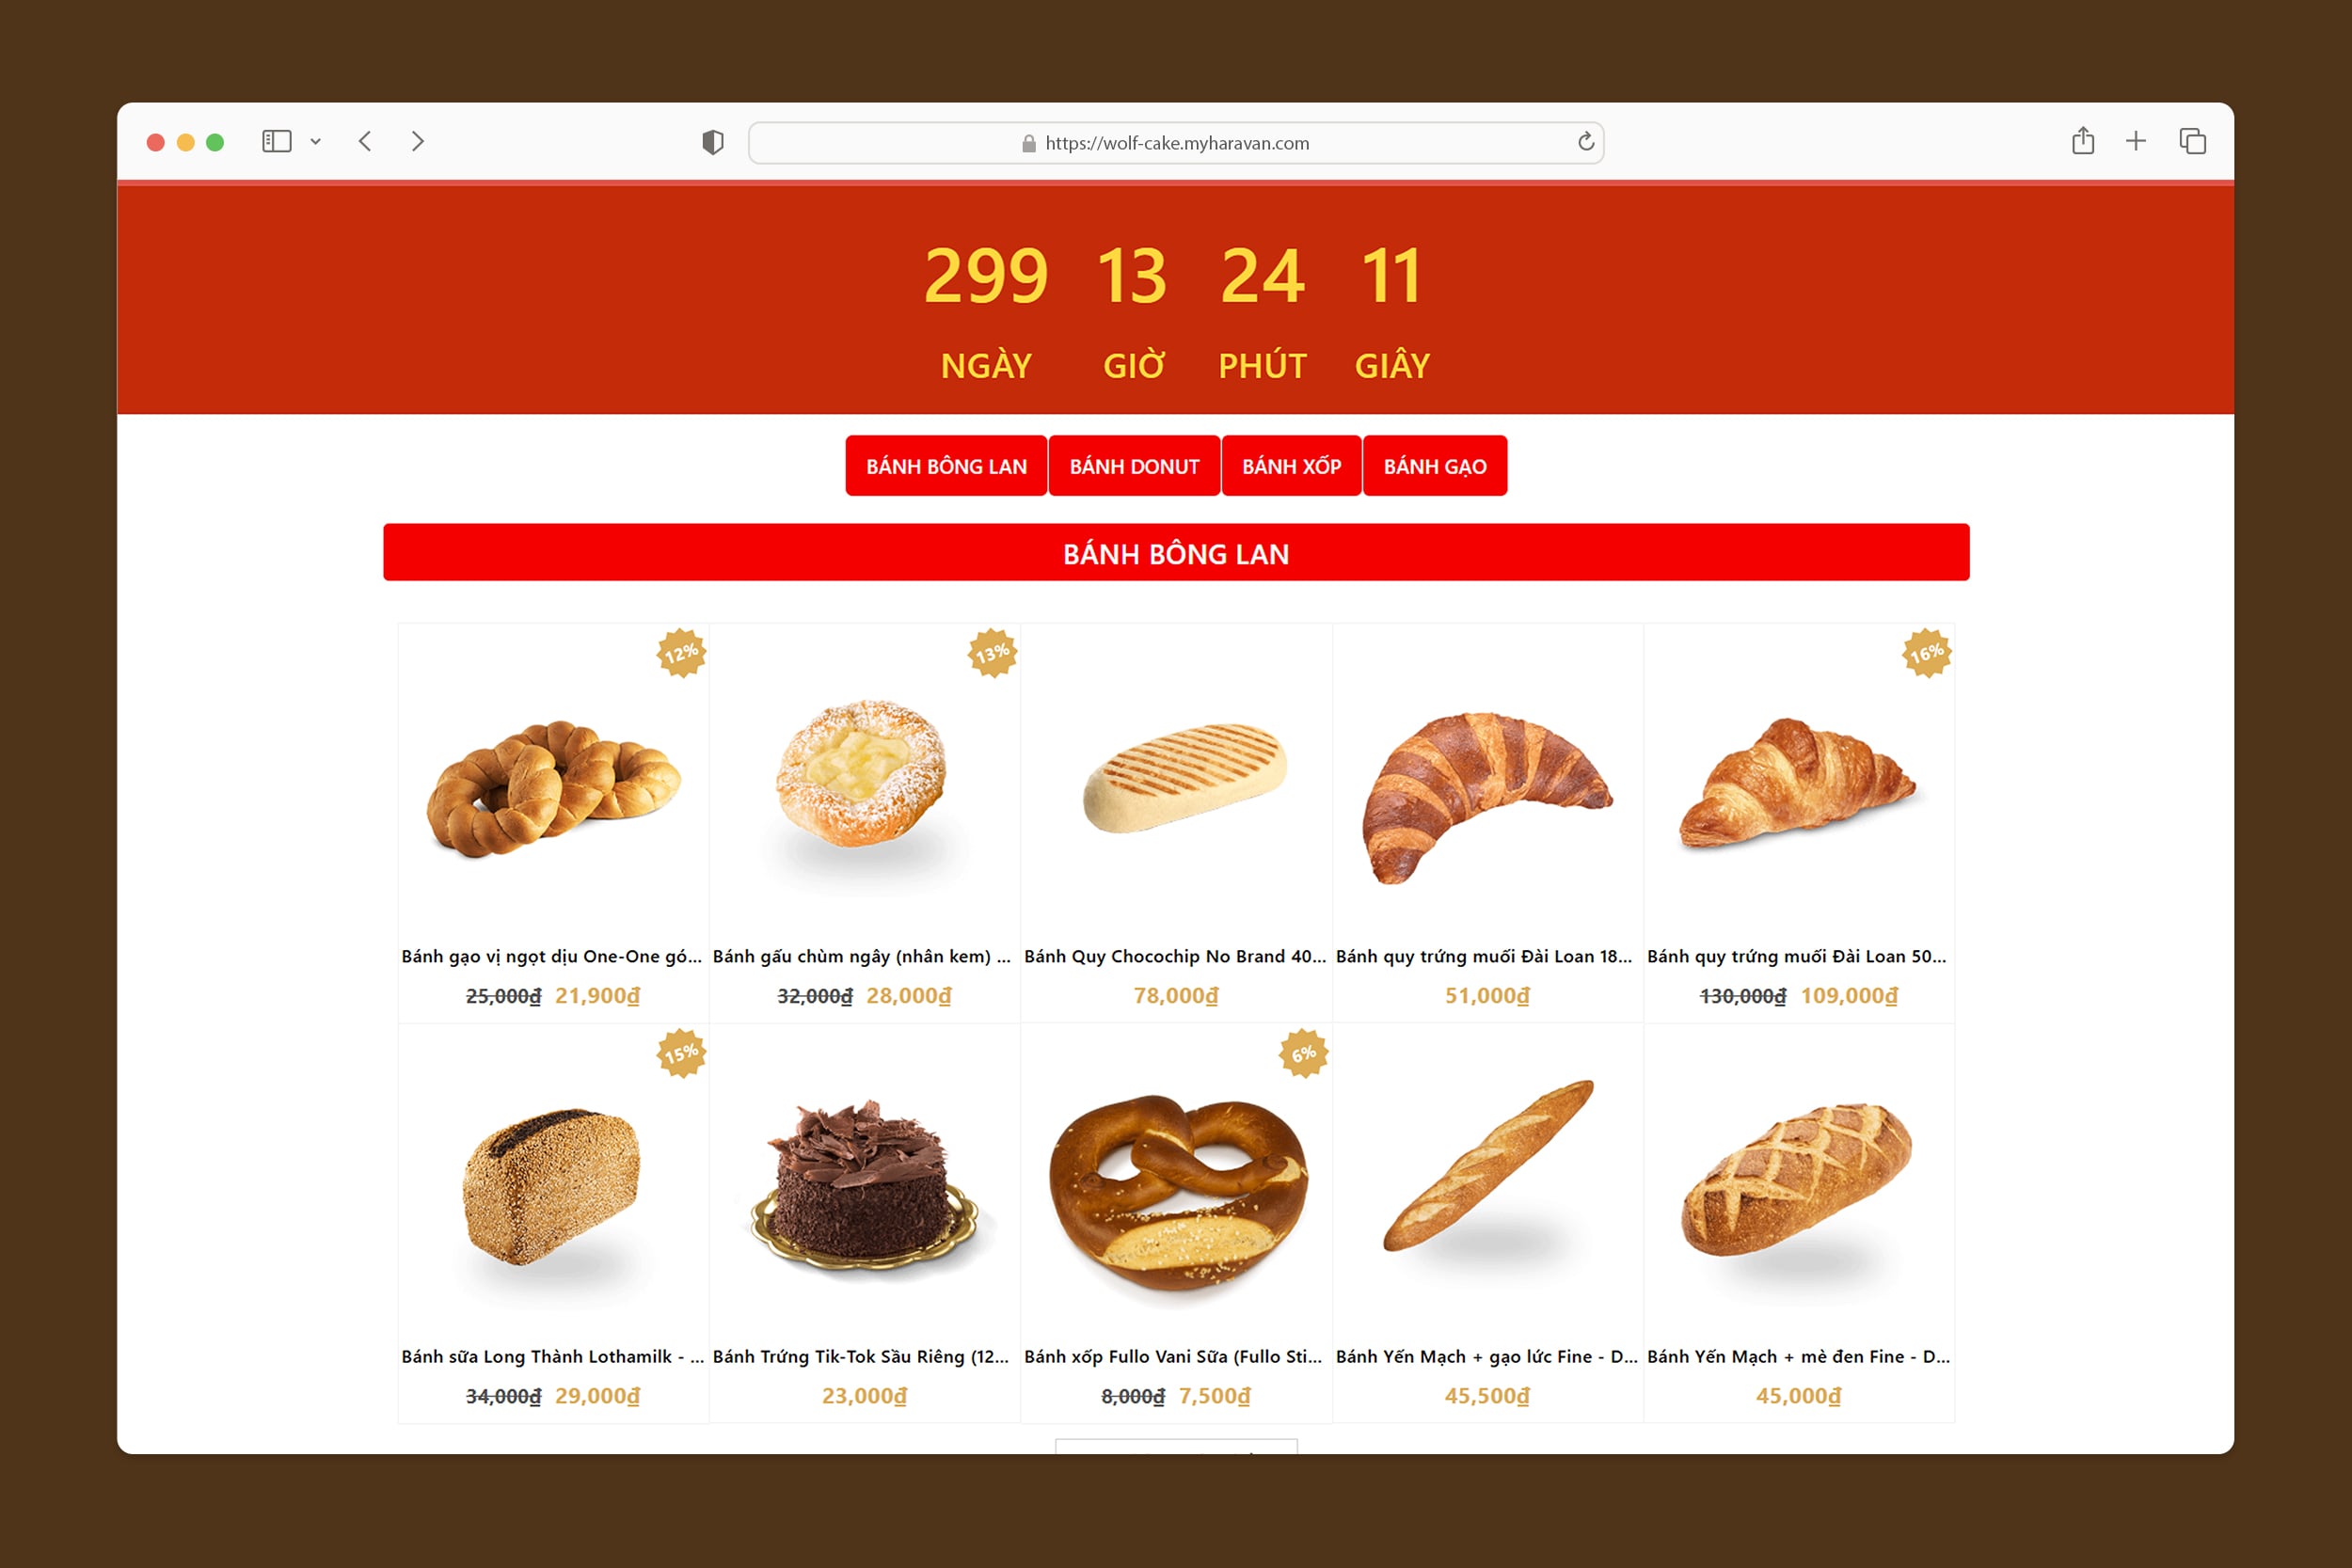Go forward using the right arrow

(x=418, y=142)
